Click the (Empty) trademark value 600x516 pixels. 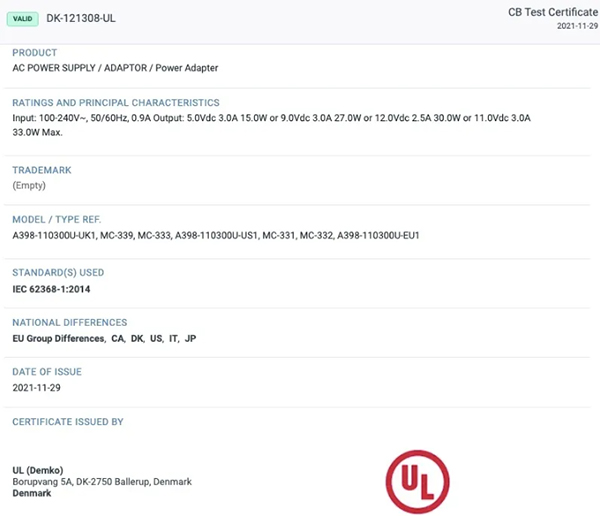29,186
